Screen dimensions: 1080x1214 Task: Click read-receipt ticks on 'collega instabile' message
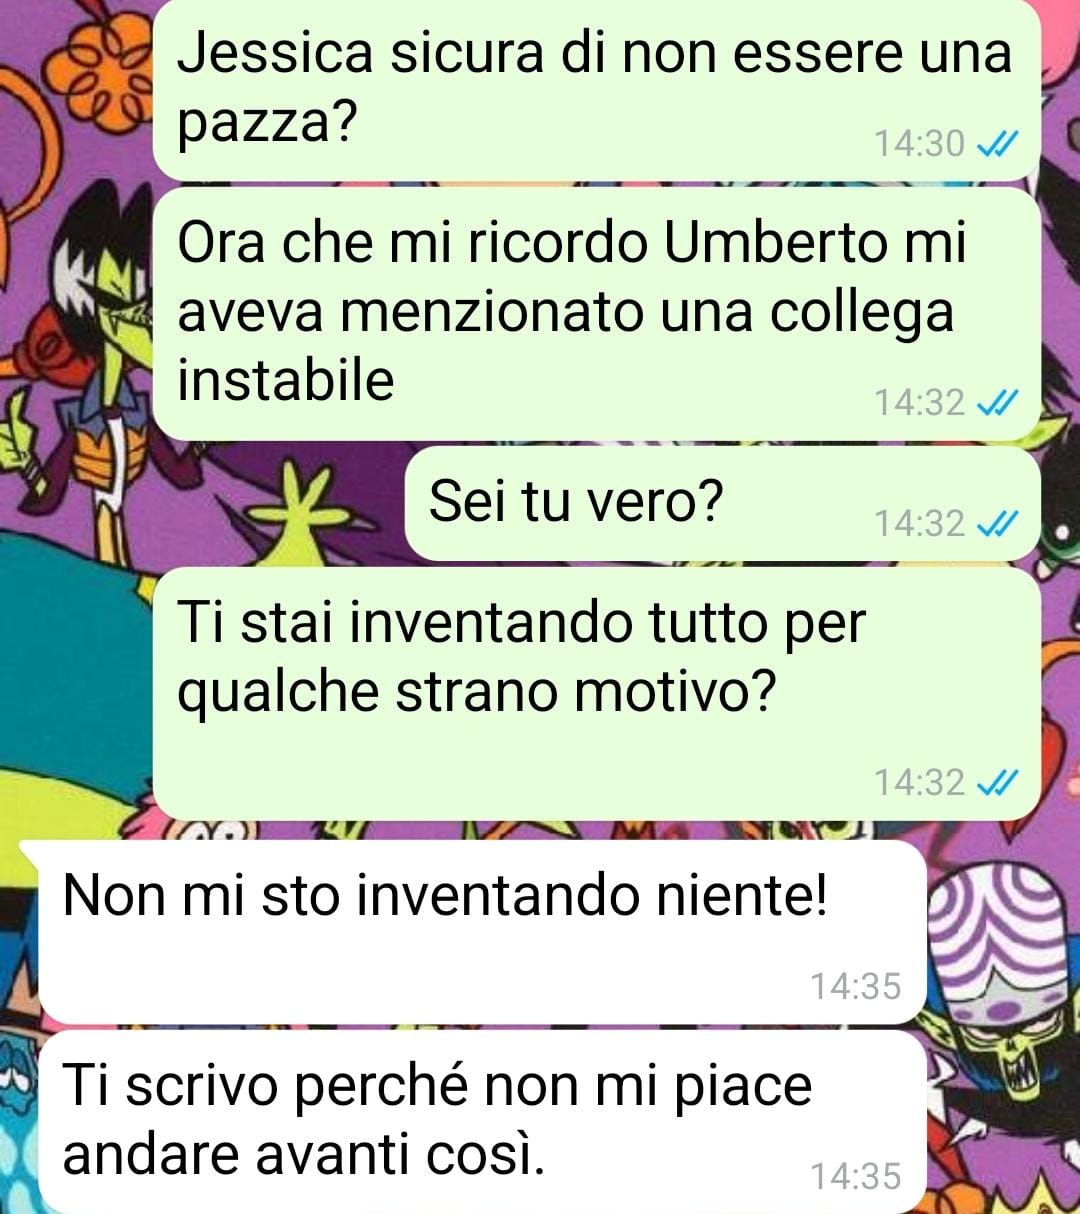[996, 403]
